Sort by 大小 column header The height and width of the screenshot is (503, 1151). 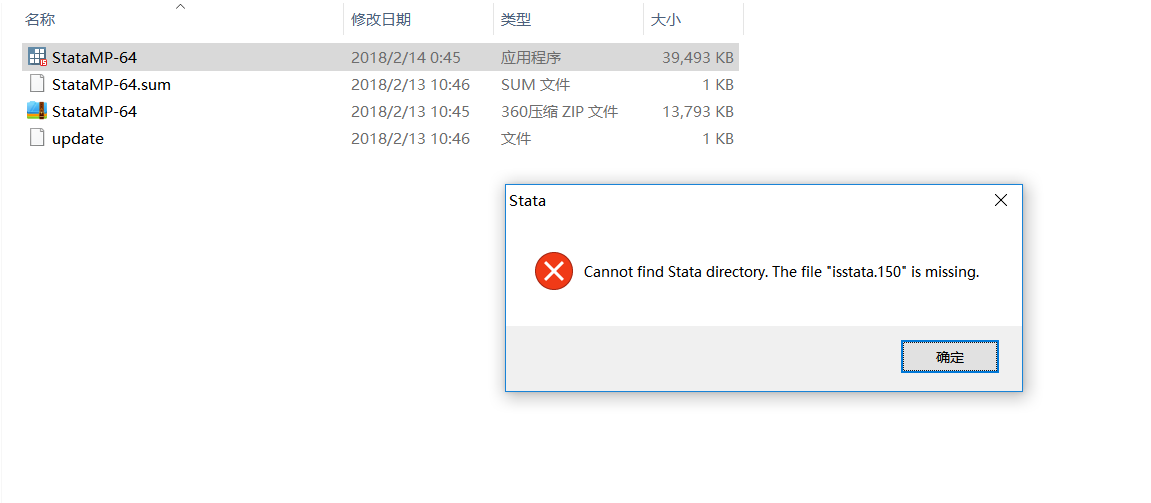[666, 19]
